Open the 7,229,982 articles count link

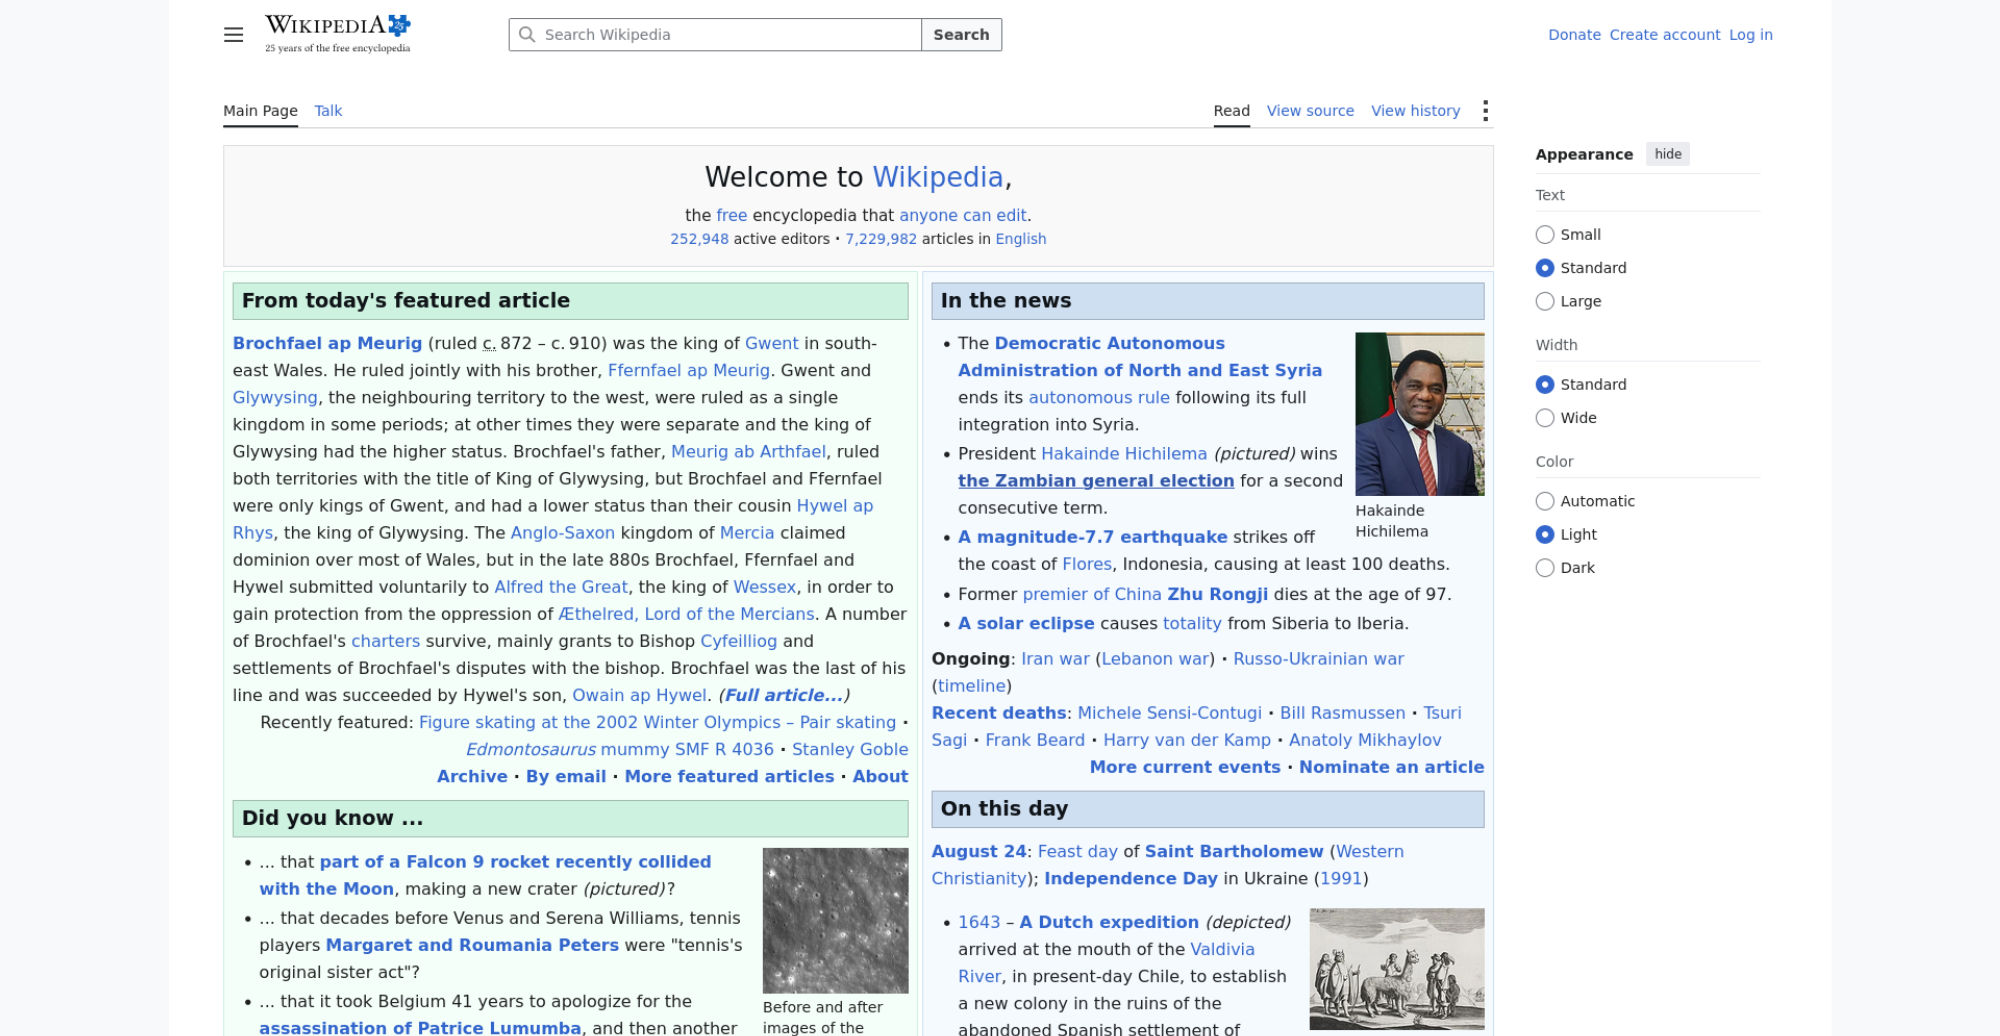coord(880,239)
